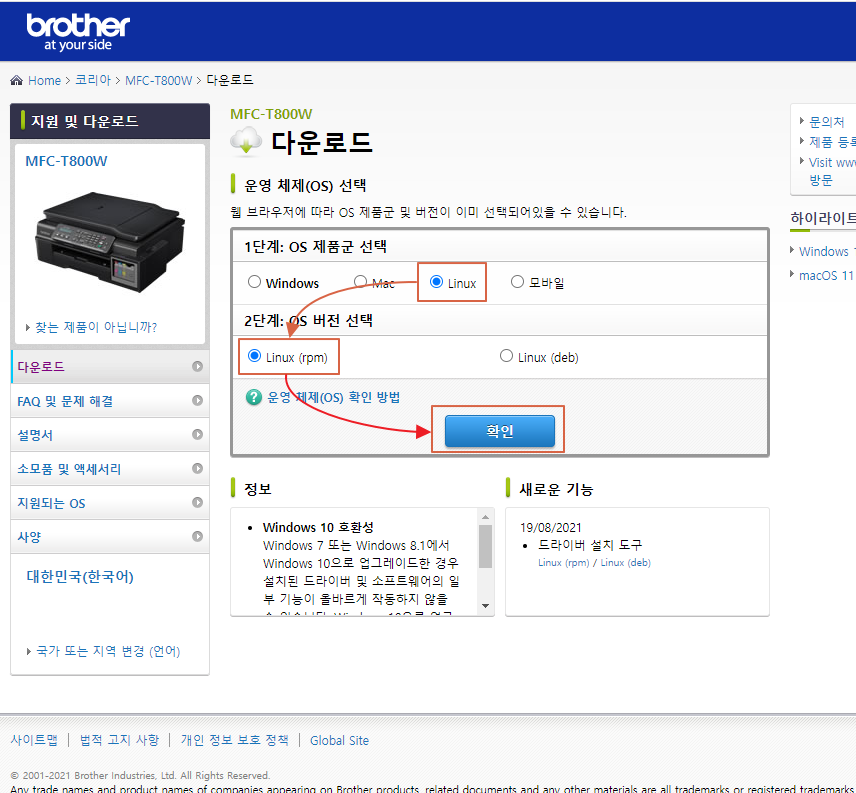This screenshot has width=856, height=793.
Task: Click the MFC-T800W printer product image
Action: pos(110,241)
